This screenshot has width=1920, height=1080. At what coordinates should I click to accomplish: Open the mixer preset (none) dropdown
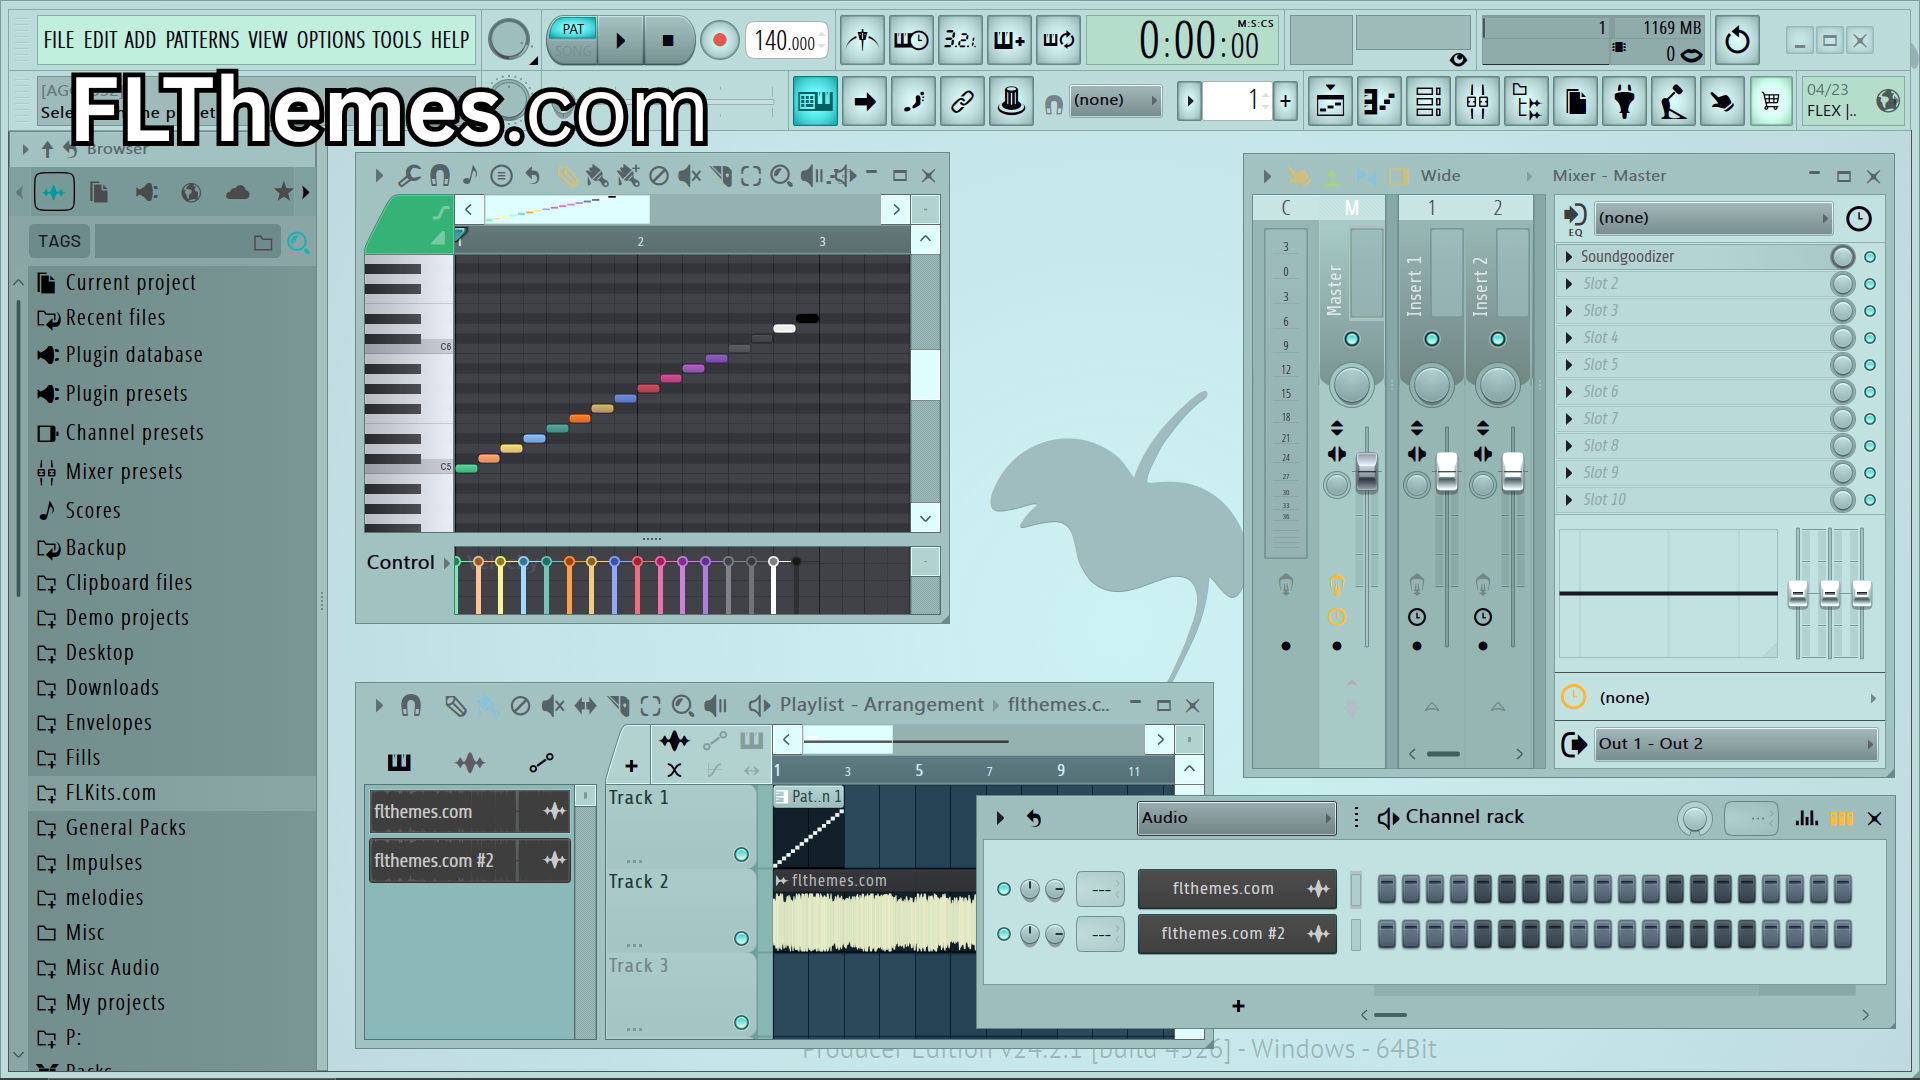(x=1712, y=218)
